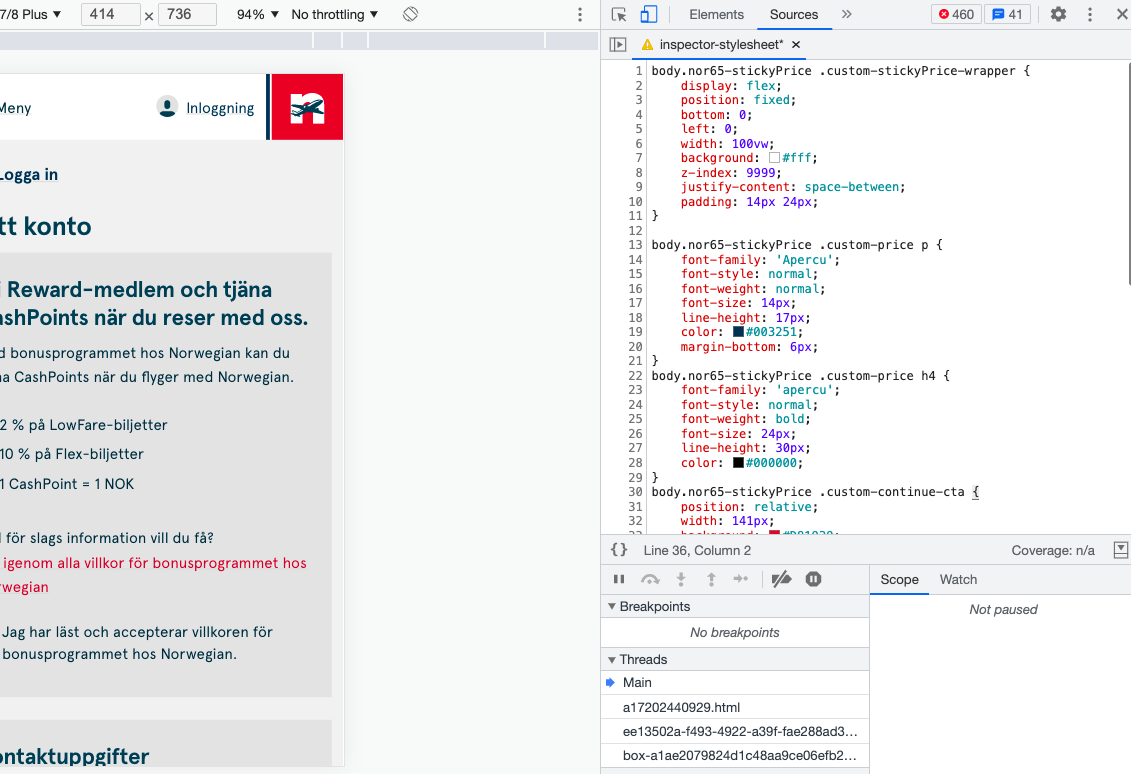
Task: Open the error count badge showing 460
Action: click(956, 14)
